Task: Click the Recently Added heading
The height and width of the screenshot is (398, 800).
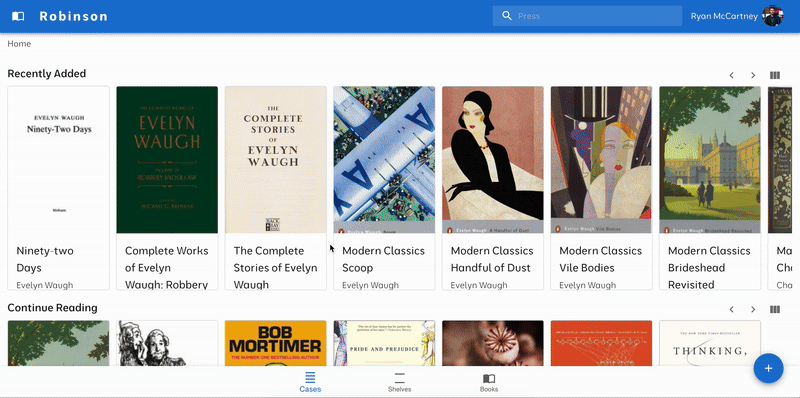Action: click(46, 73)
